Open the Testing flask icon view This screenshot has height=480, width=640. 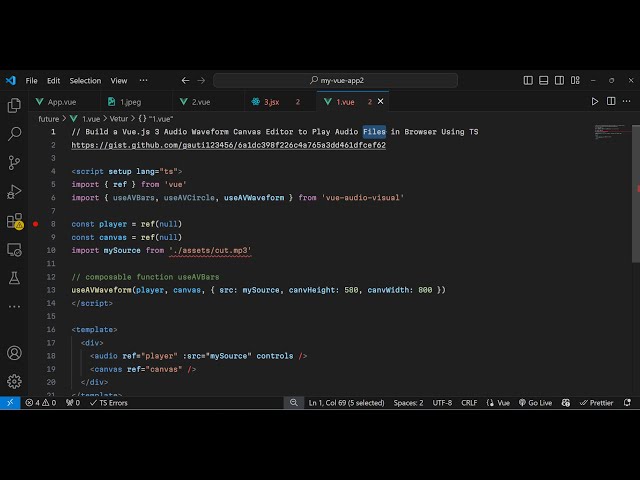[x=14, y=278]
